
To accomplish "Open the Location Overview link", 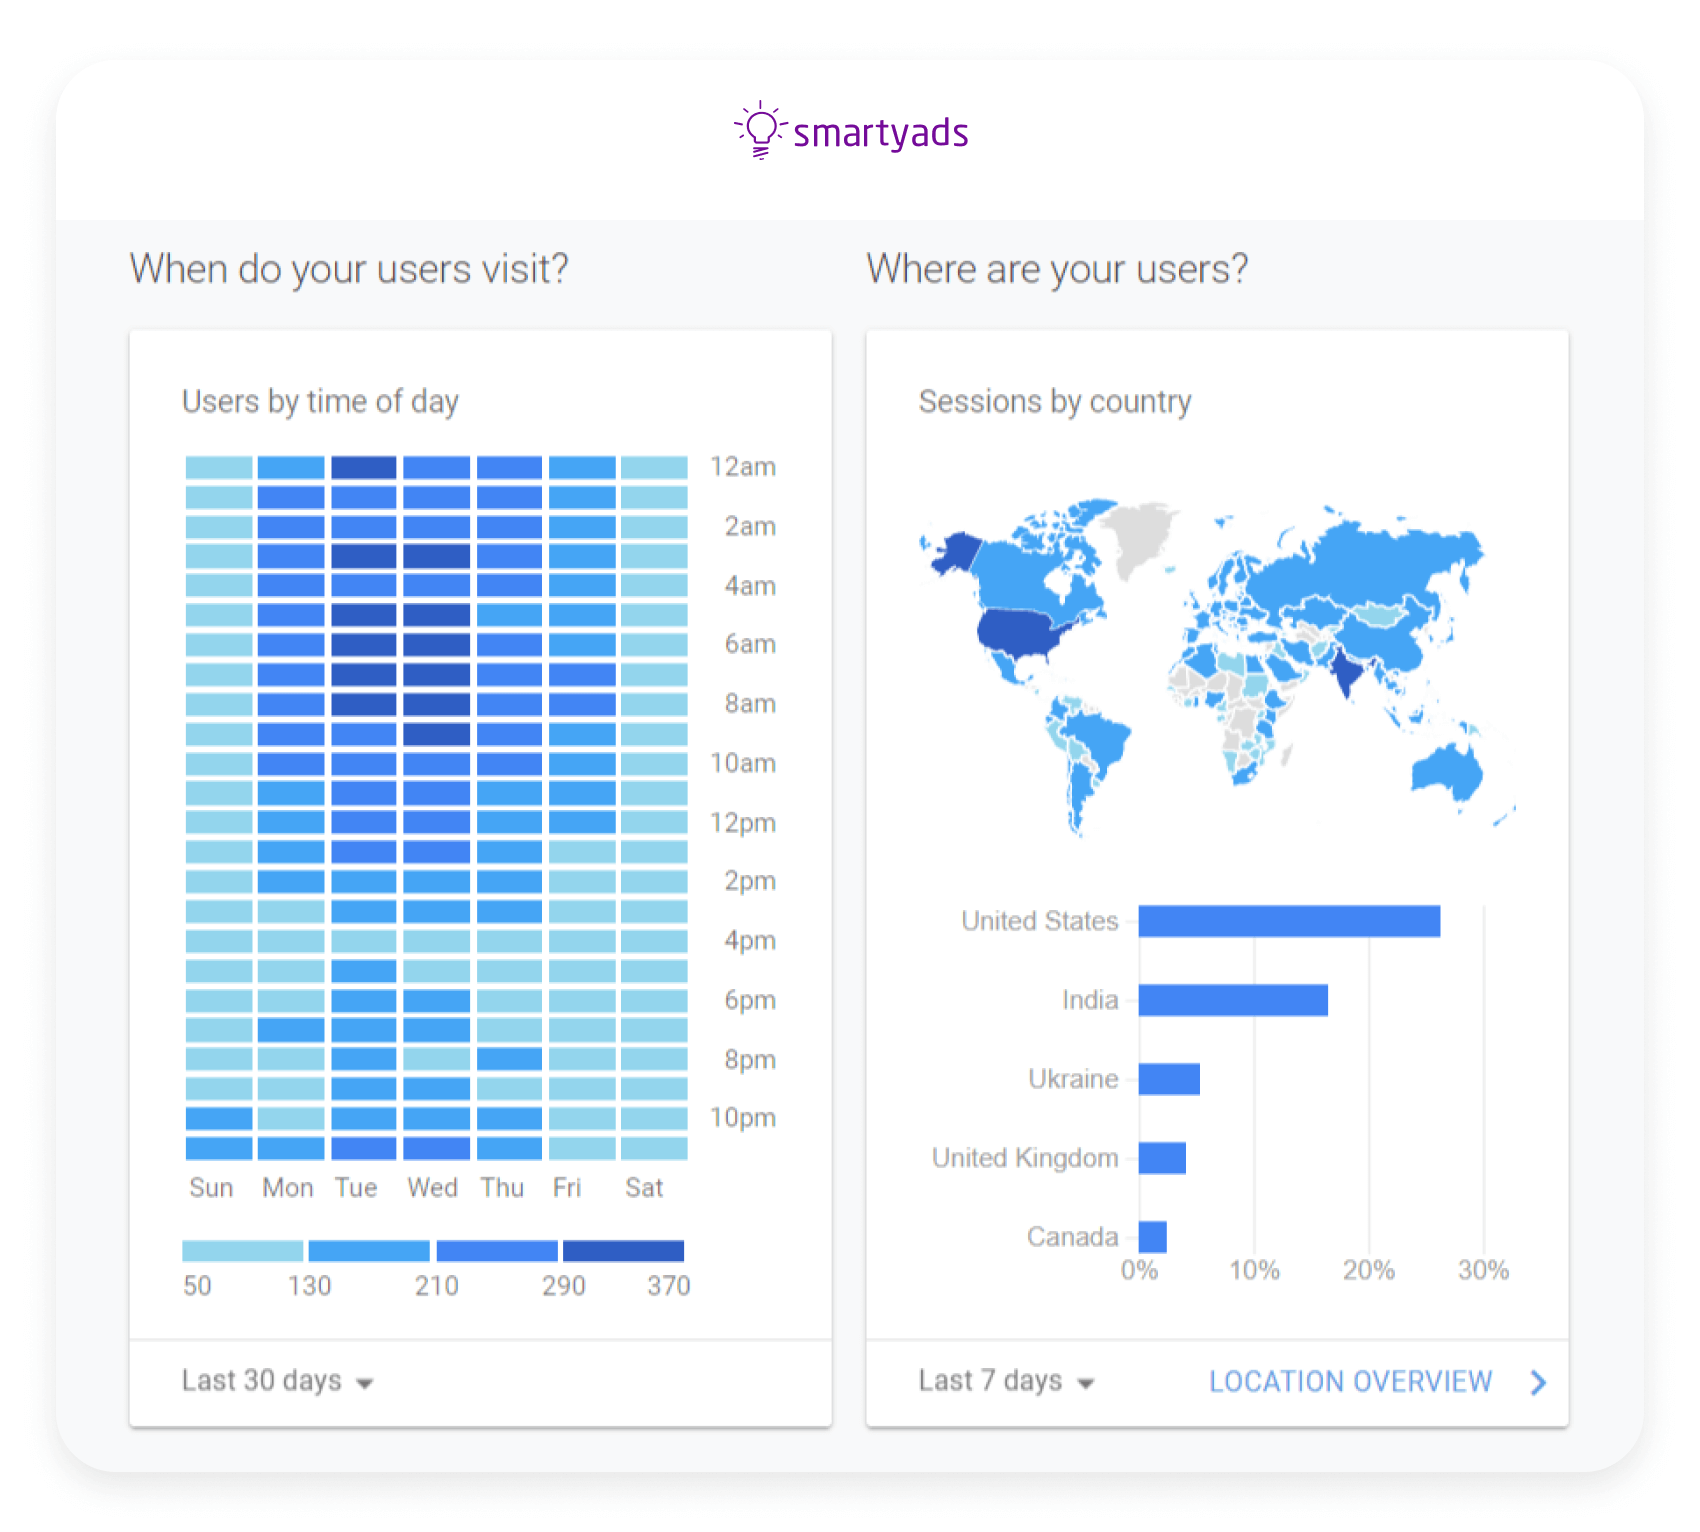I will click(1350, 1382).
